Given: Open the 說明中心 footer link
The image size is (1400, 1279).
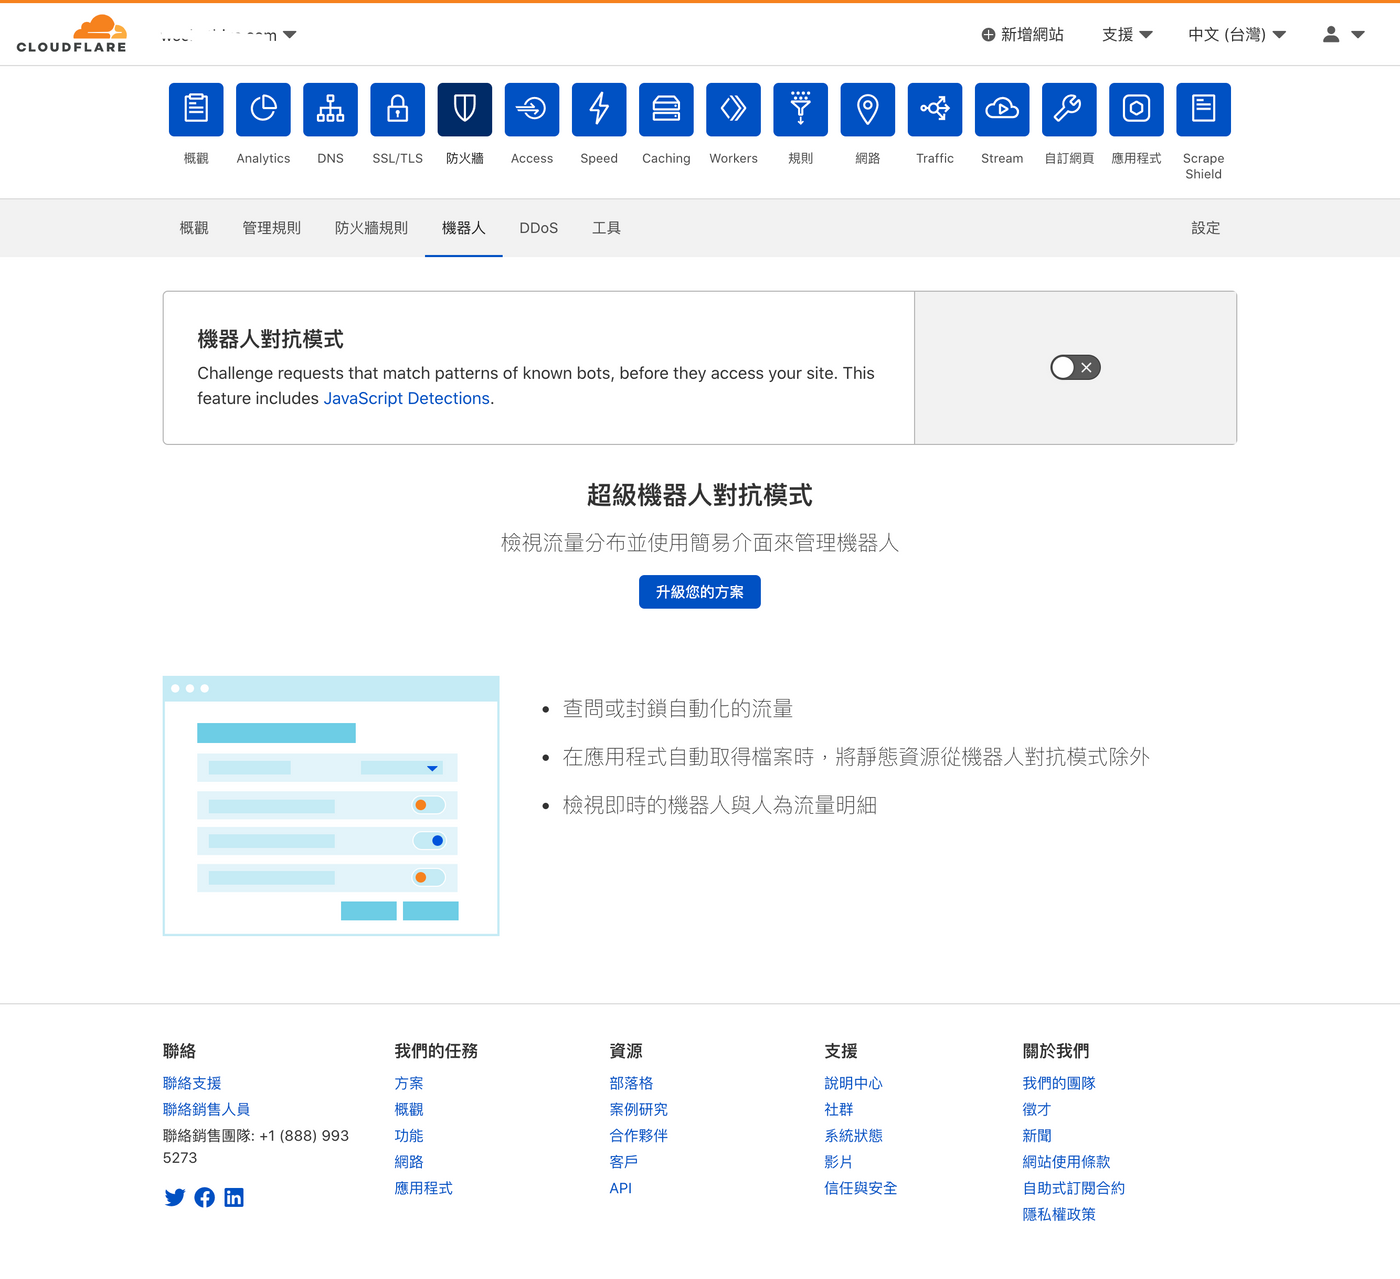Looking at the screenshot, I should click(x=854, y=1083).
